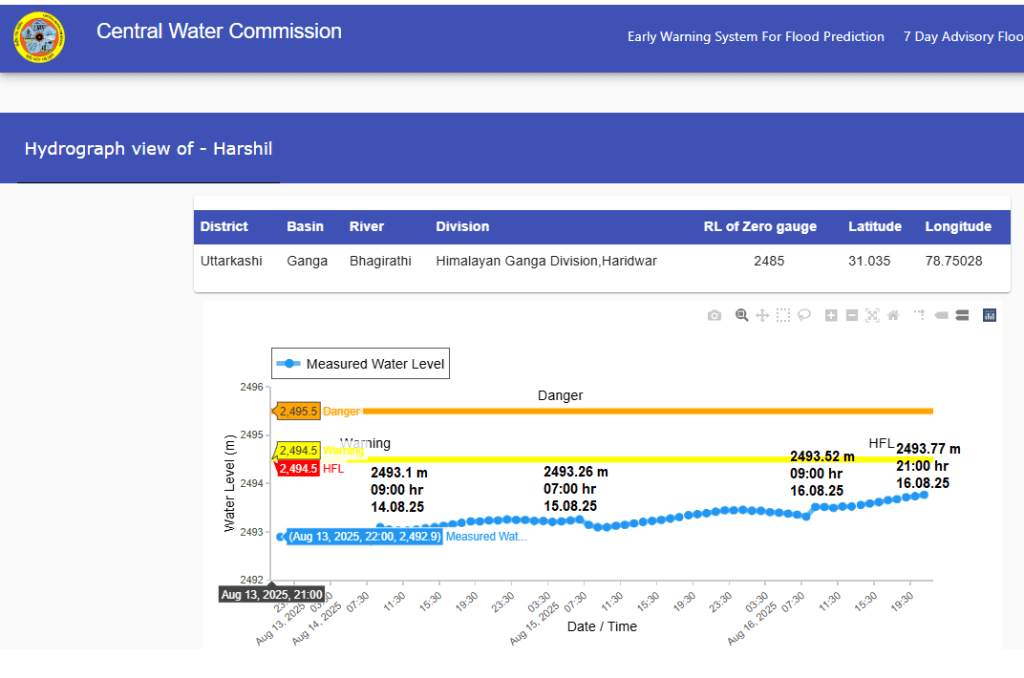This screenshot has width=1024, height=678.
Task: Click the Autoscale icon
Action: pos(872,315)
